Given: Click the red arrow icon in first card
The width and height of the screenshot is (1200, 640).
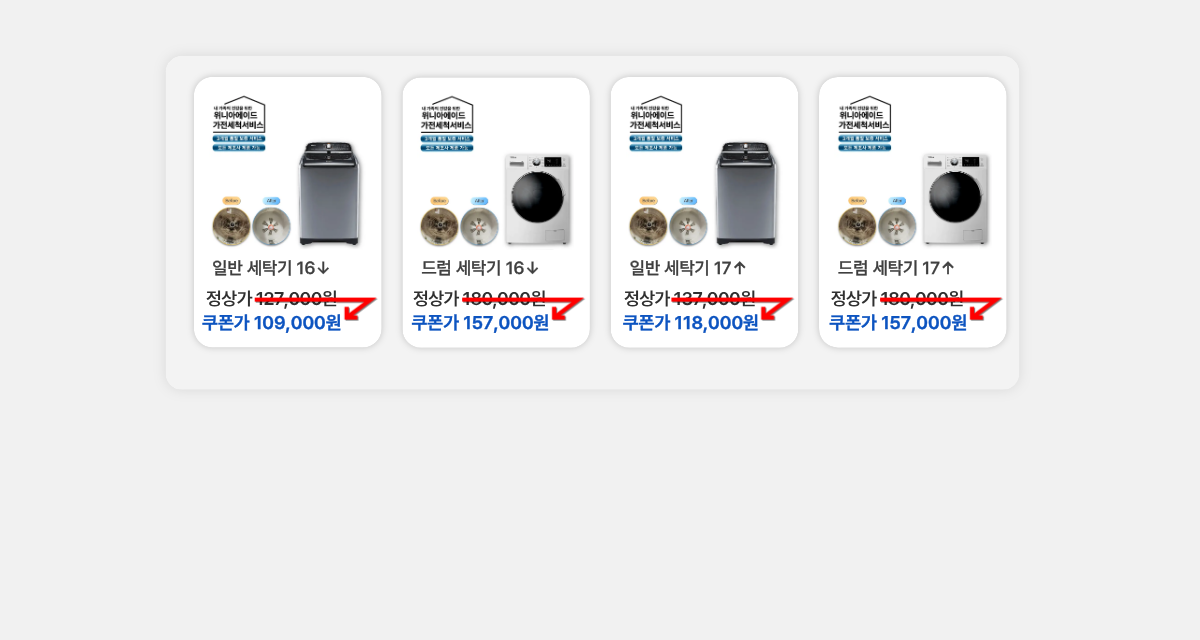Looking at the screenshot, I should tap(359, 308).
